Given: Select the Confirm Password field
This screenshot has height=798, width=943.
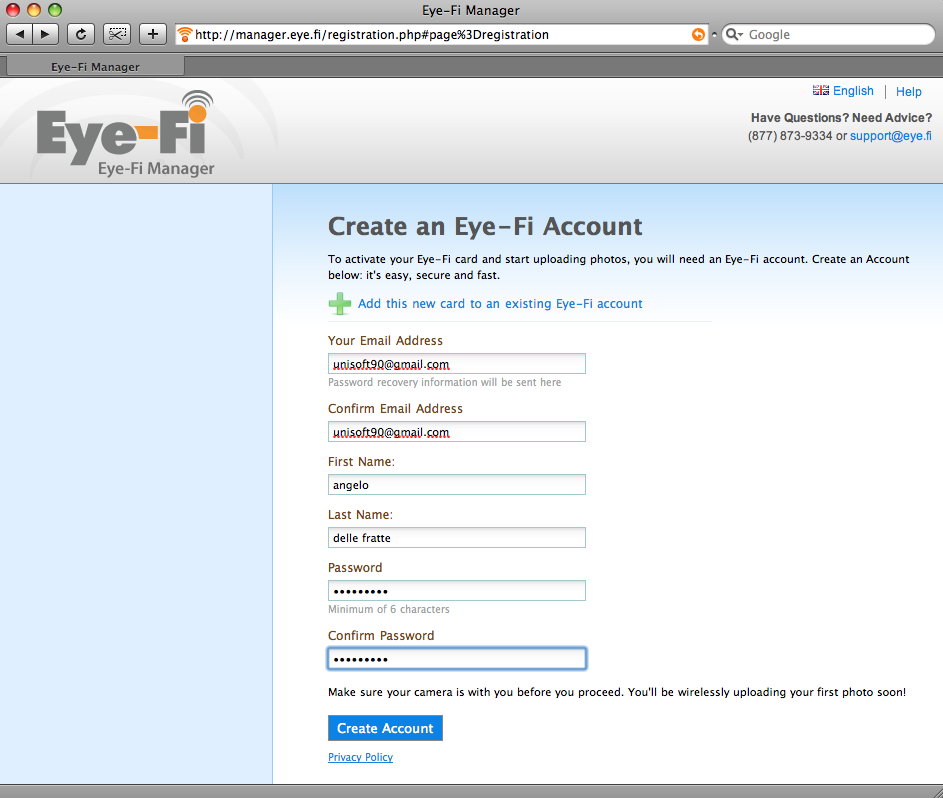Looking at the screenshot, I should pyautogui.click(x=456, y=659).
